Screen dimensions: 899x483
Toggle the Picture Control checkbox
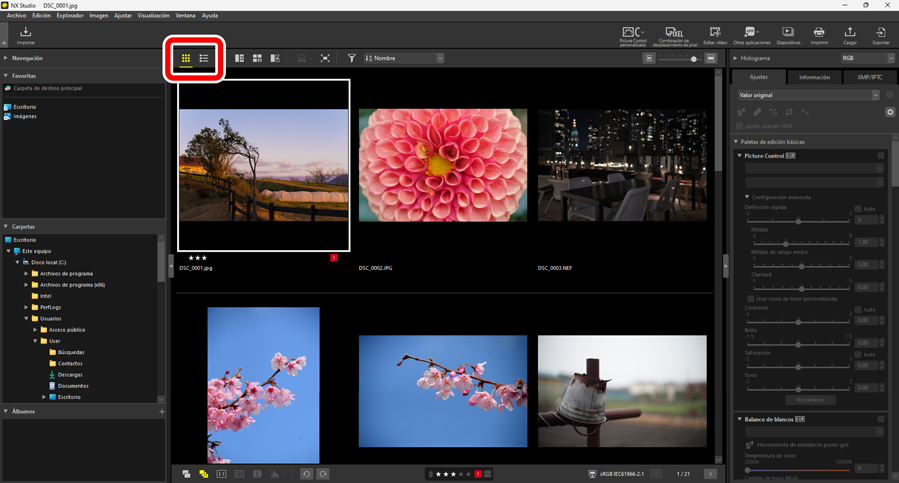[x=881, y=156]
